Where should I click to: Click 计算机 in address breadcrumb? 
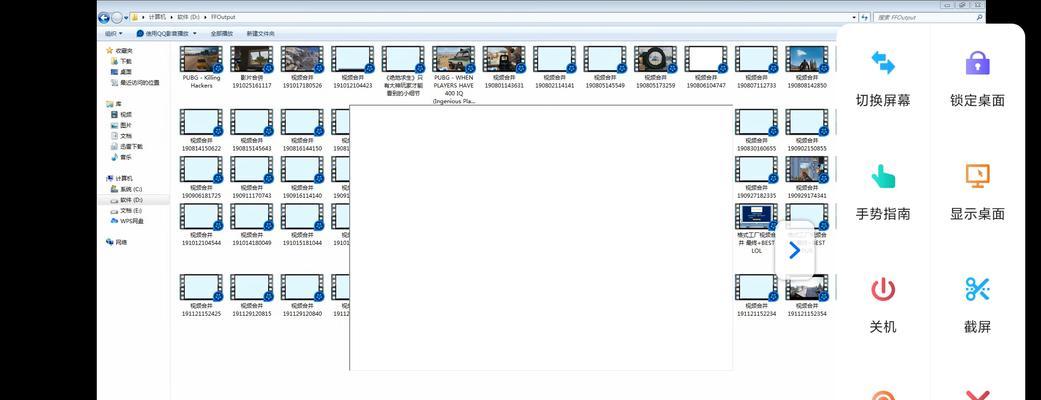(157, 17)
